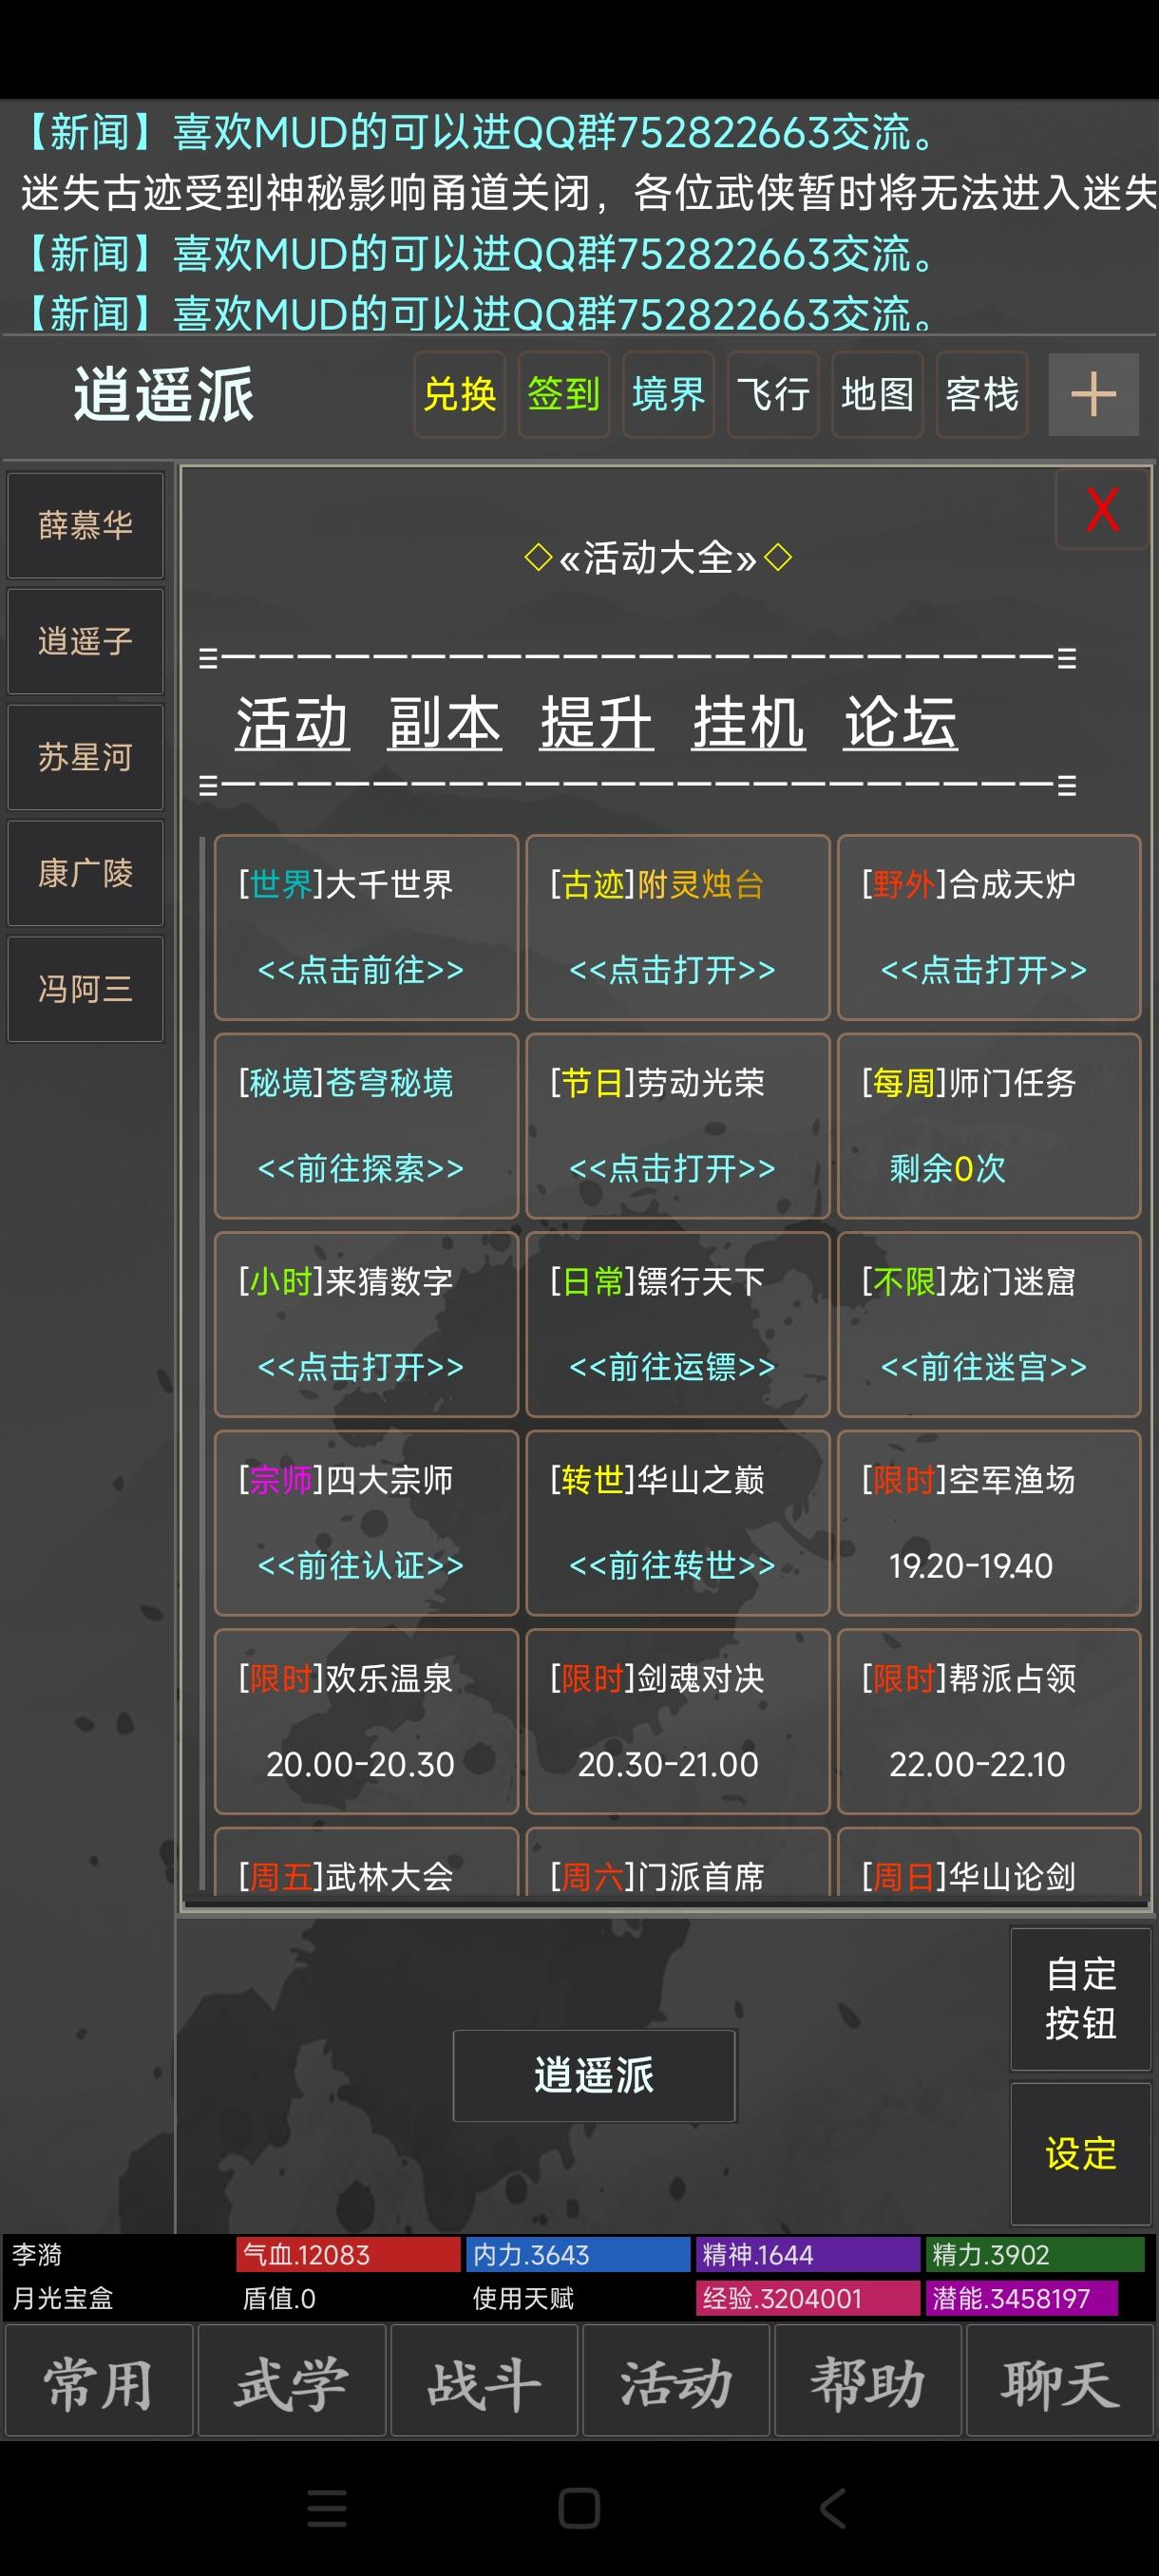The image size is (1159, 2576).
Task: Click the red 气血 health bar
Action: (347, 2254)
